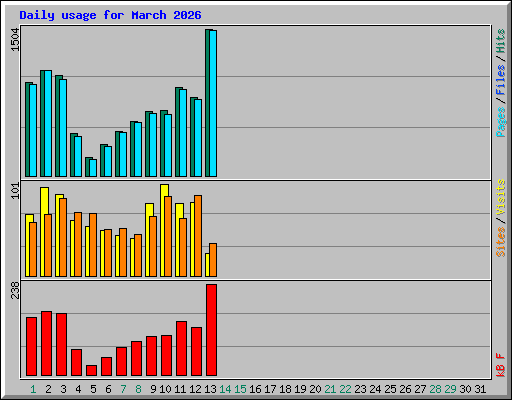
Task: Click the 238 axis label of bottom chart
Action: coord(15,290)
